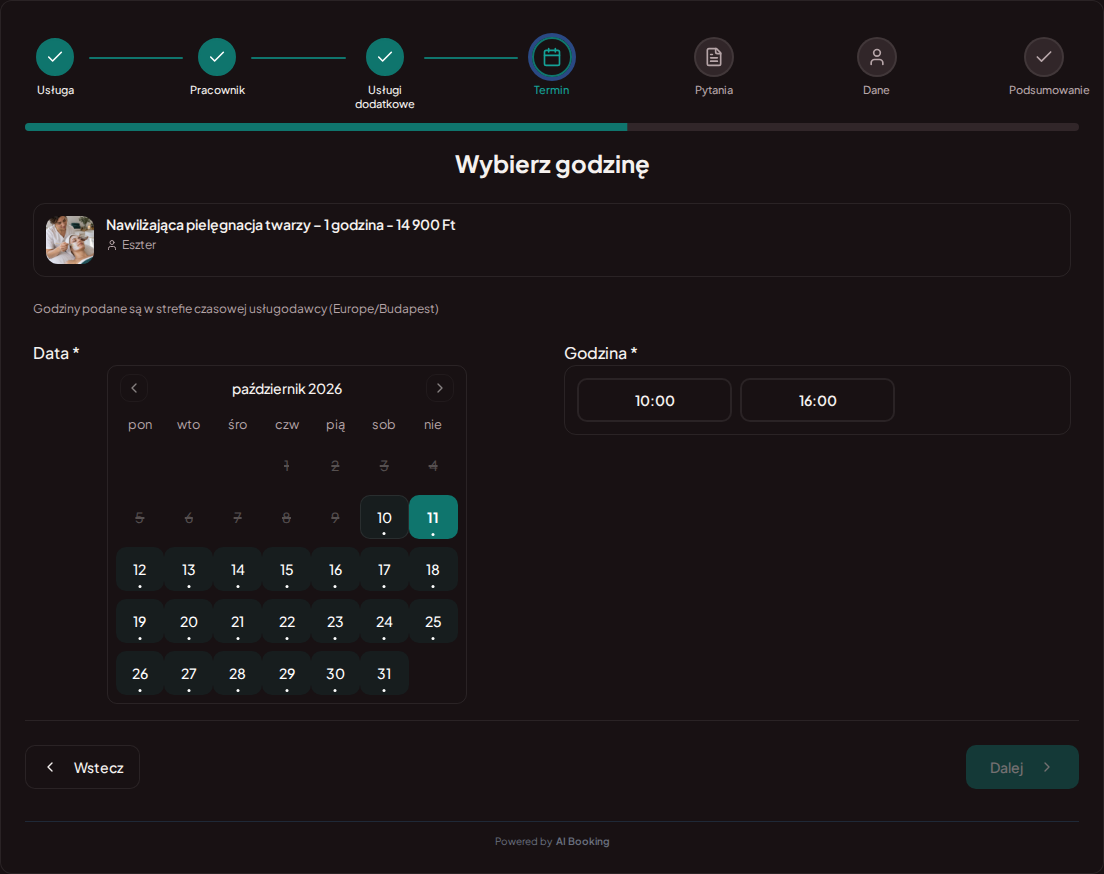Select October 28 on the calendar
This screenshot has width=1104, height=874.
[237, 674]
